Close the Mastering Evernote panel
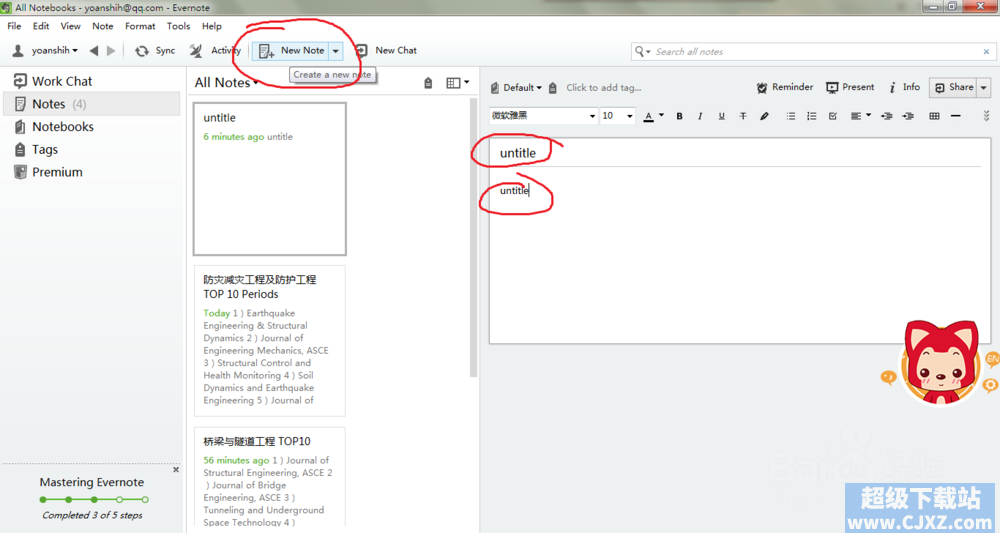The width and height of the screenshot is (1000, 533). (176, 469)
